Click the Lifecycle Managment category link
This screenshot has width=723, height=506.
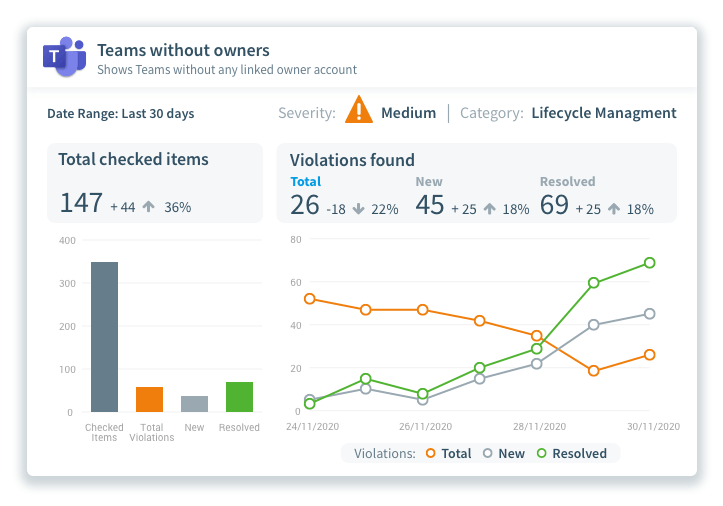point(604,113)
